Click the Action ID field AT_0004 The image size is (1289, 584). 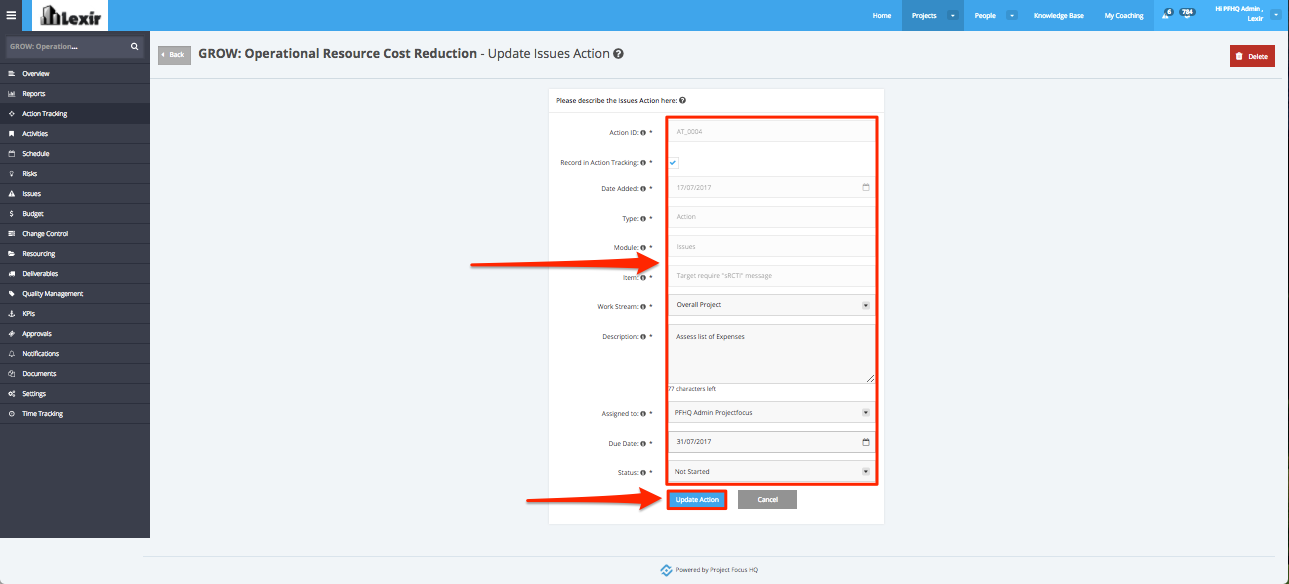coord(771,131)
